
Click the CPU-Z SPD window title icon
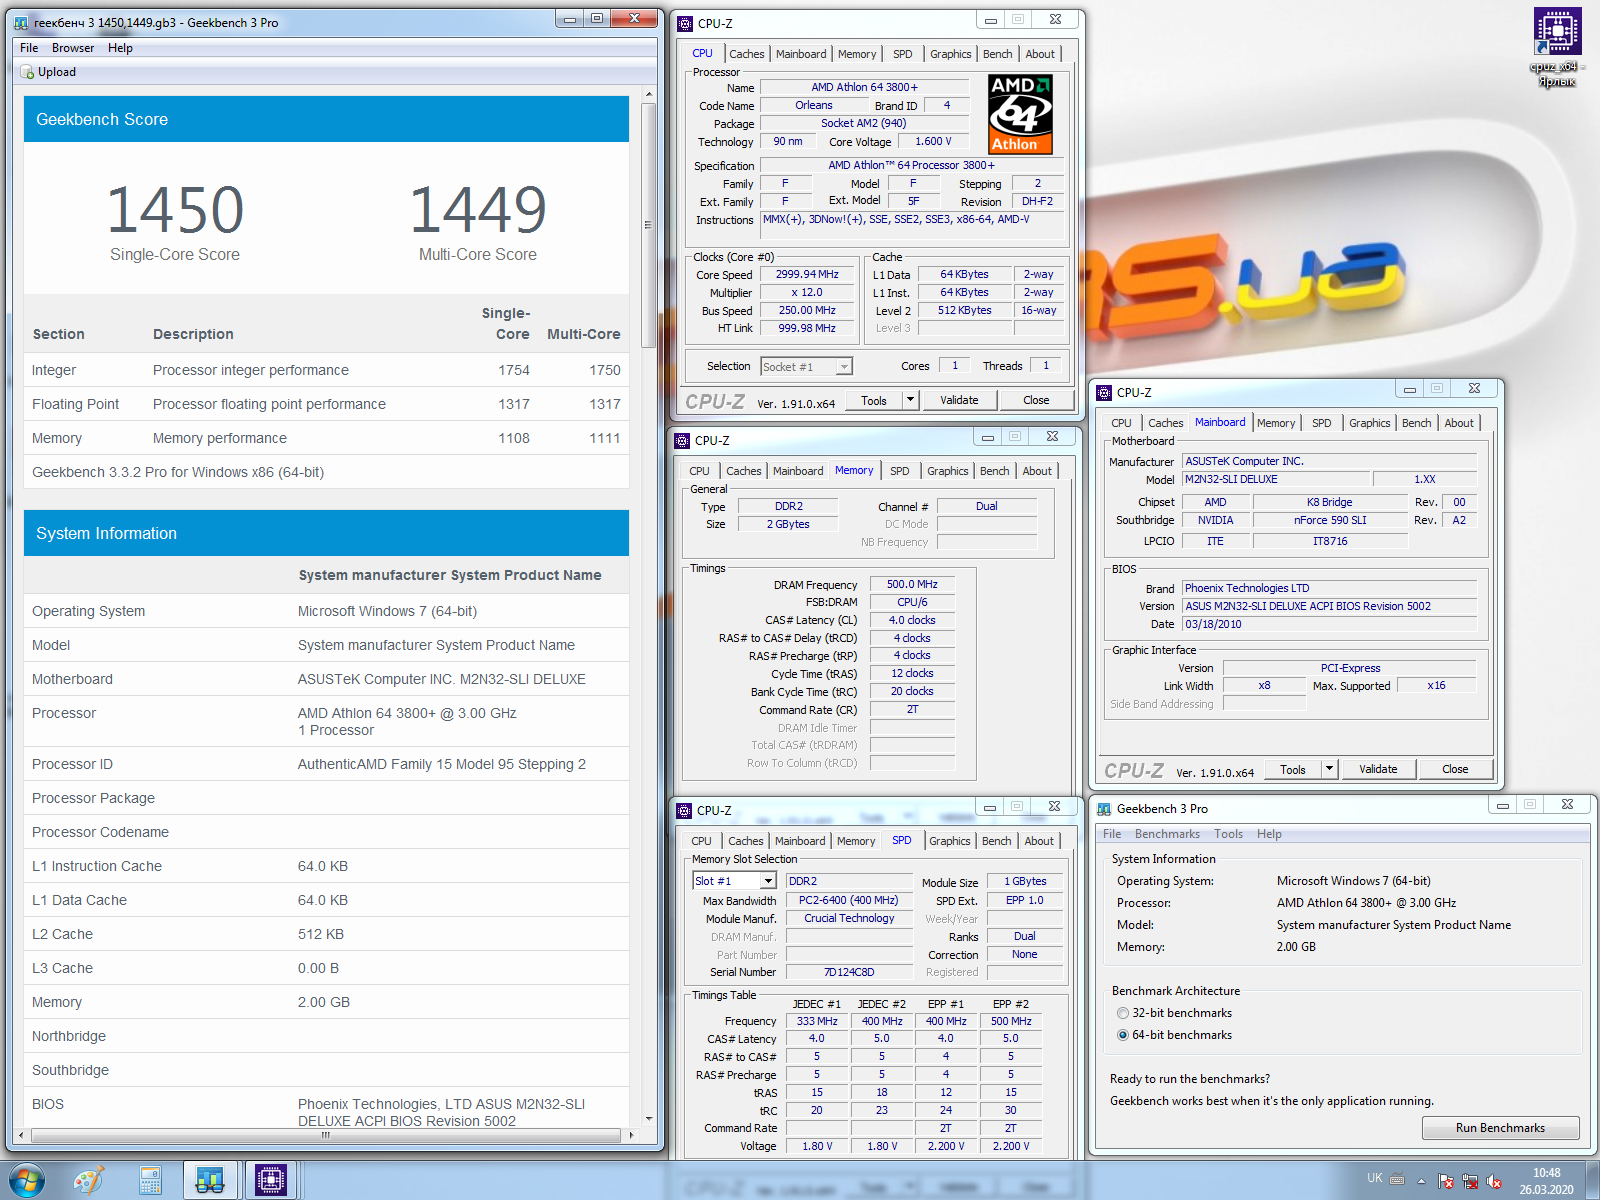tap(684, 810)
